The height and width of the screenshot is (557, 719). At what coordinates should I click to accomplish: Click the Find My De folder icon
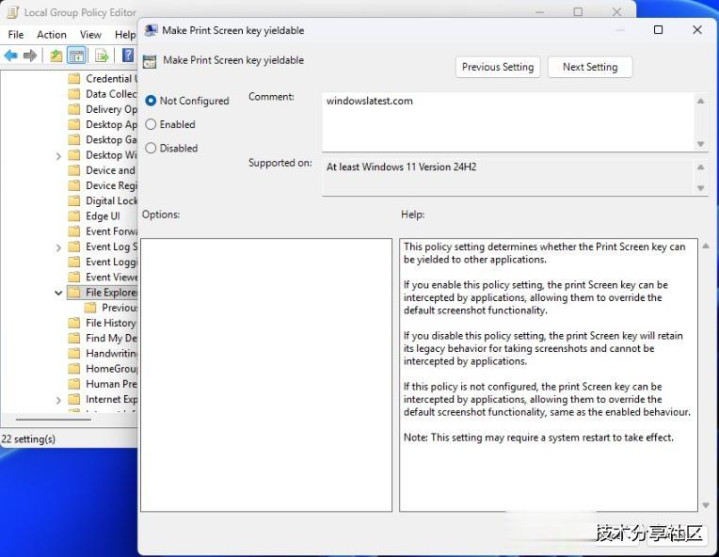click(x=74, y=338)
